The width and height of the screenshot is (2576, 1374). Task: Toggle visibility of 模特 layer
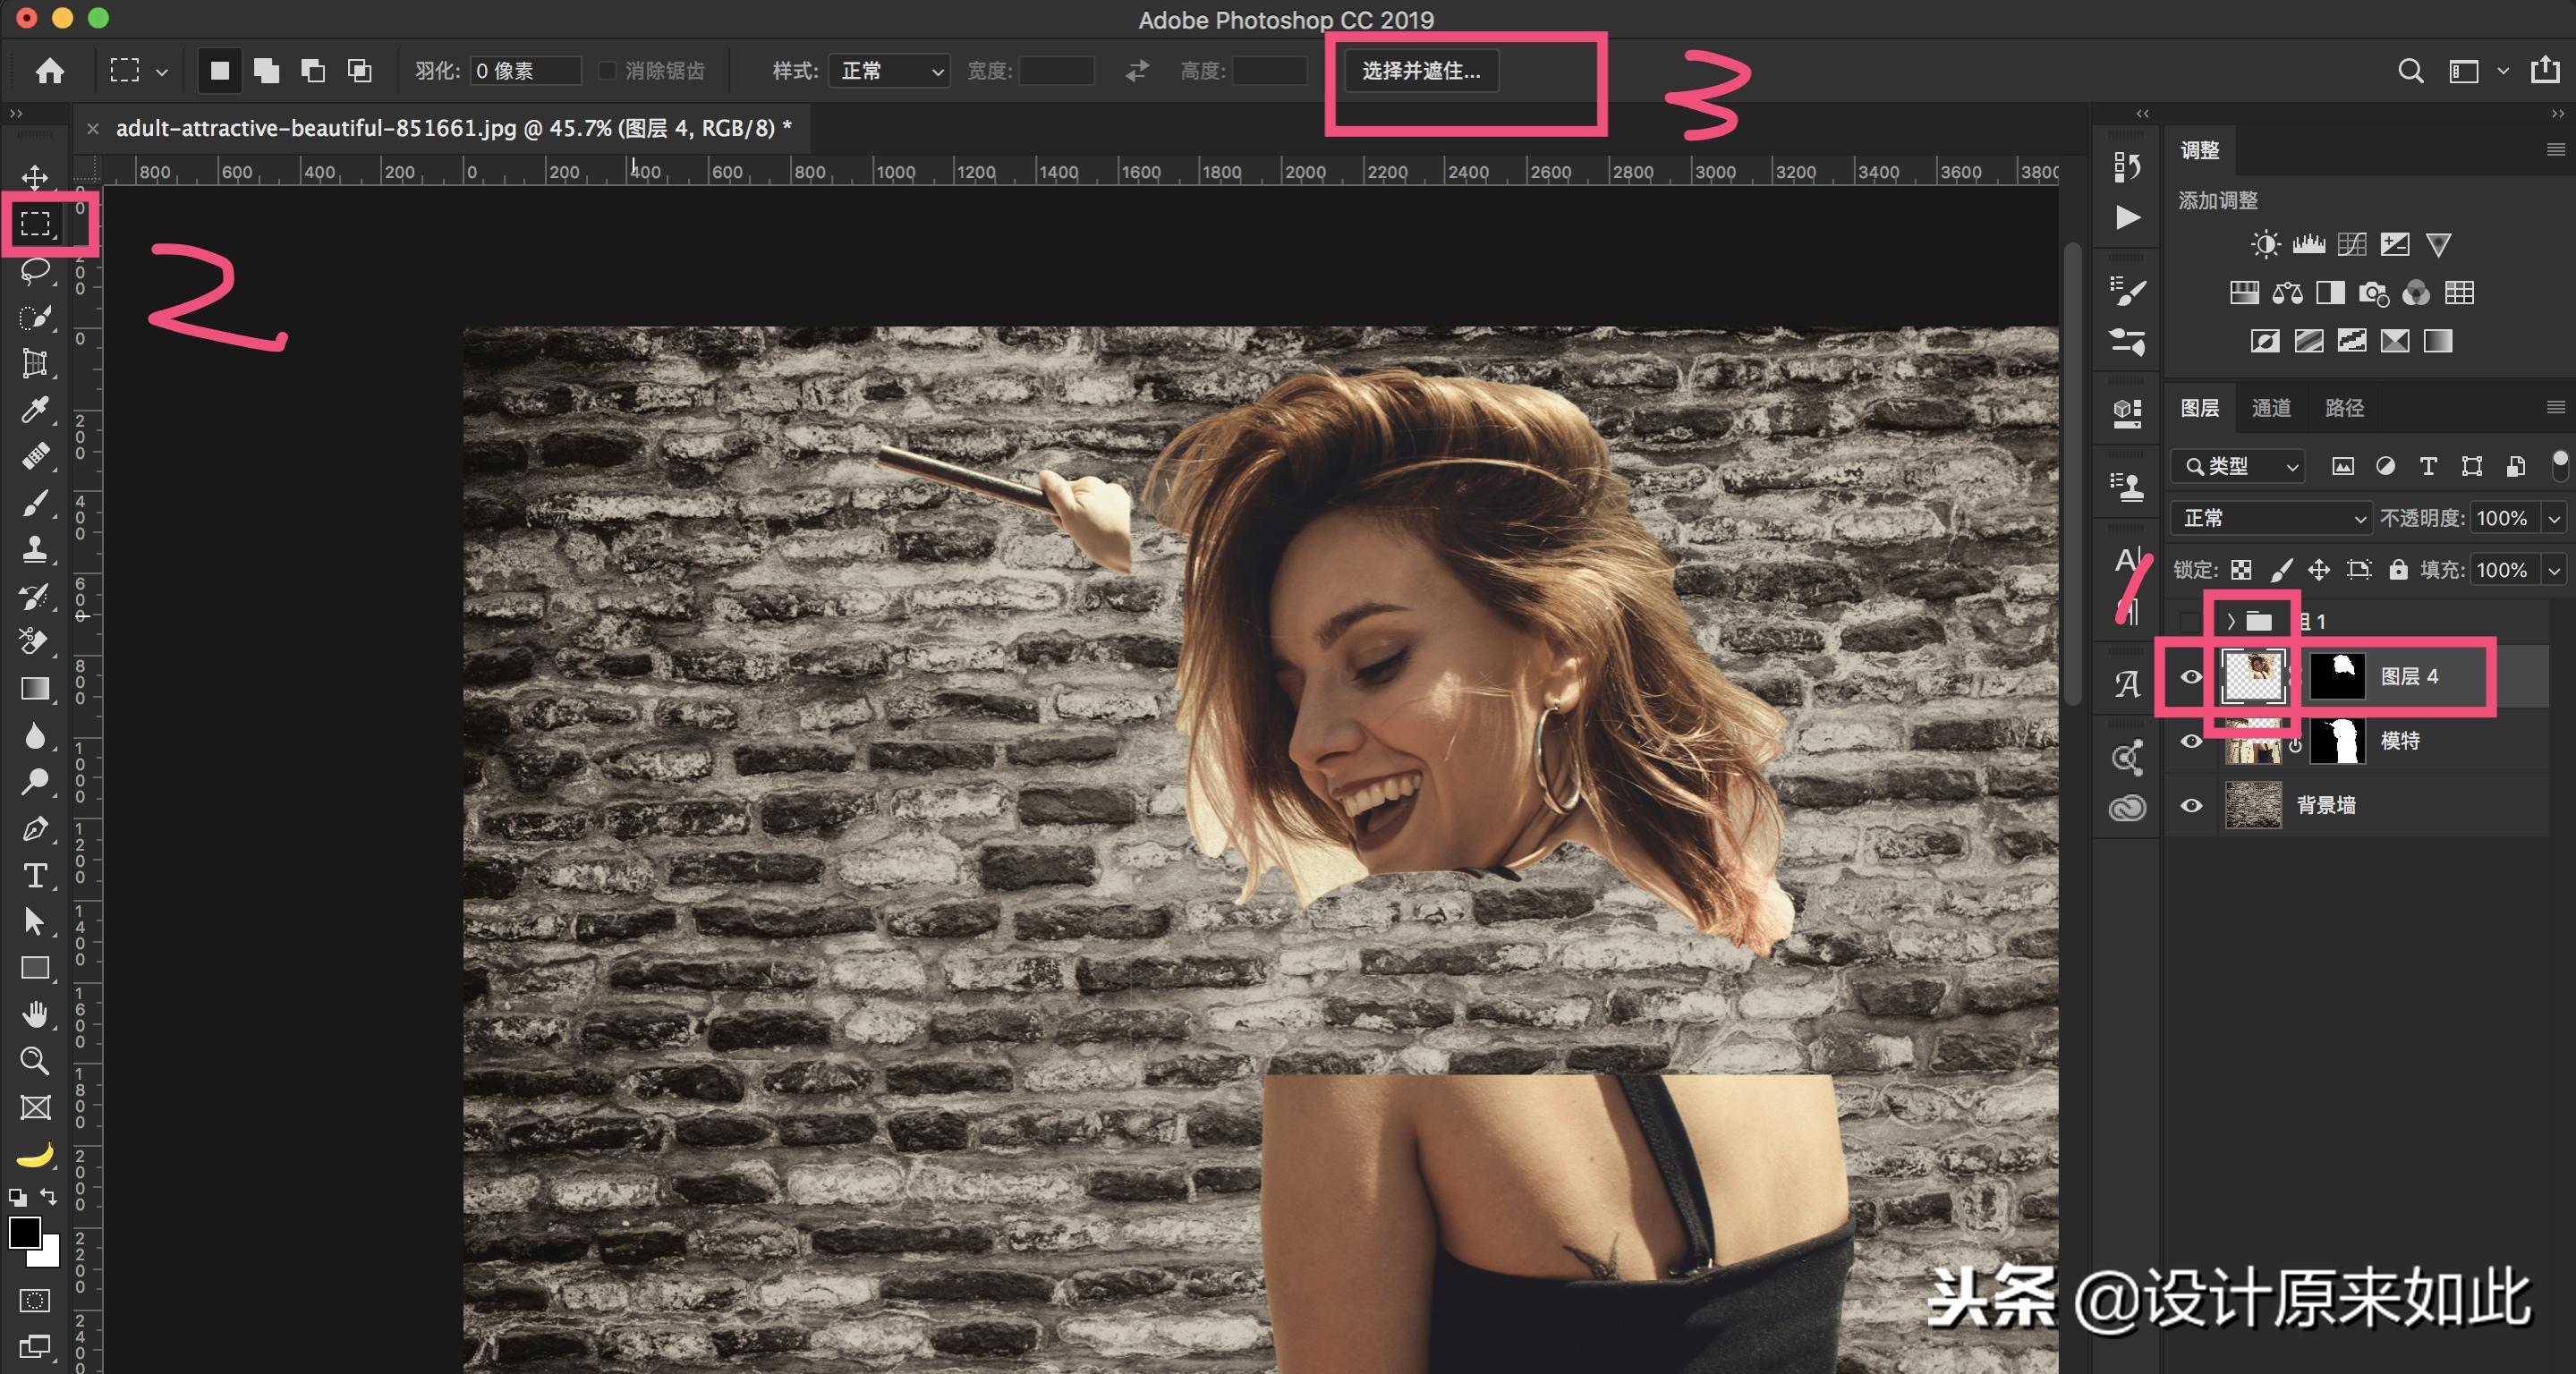2191,741
